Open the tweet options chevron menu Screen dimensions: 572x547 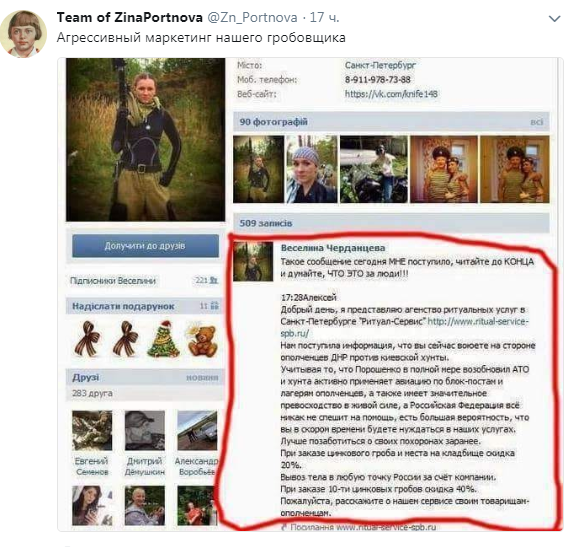point(554,18)
